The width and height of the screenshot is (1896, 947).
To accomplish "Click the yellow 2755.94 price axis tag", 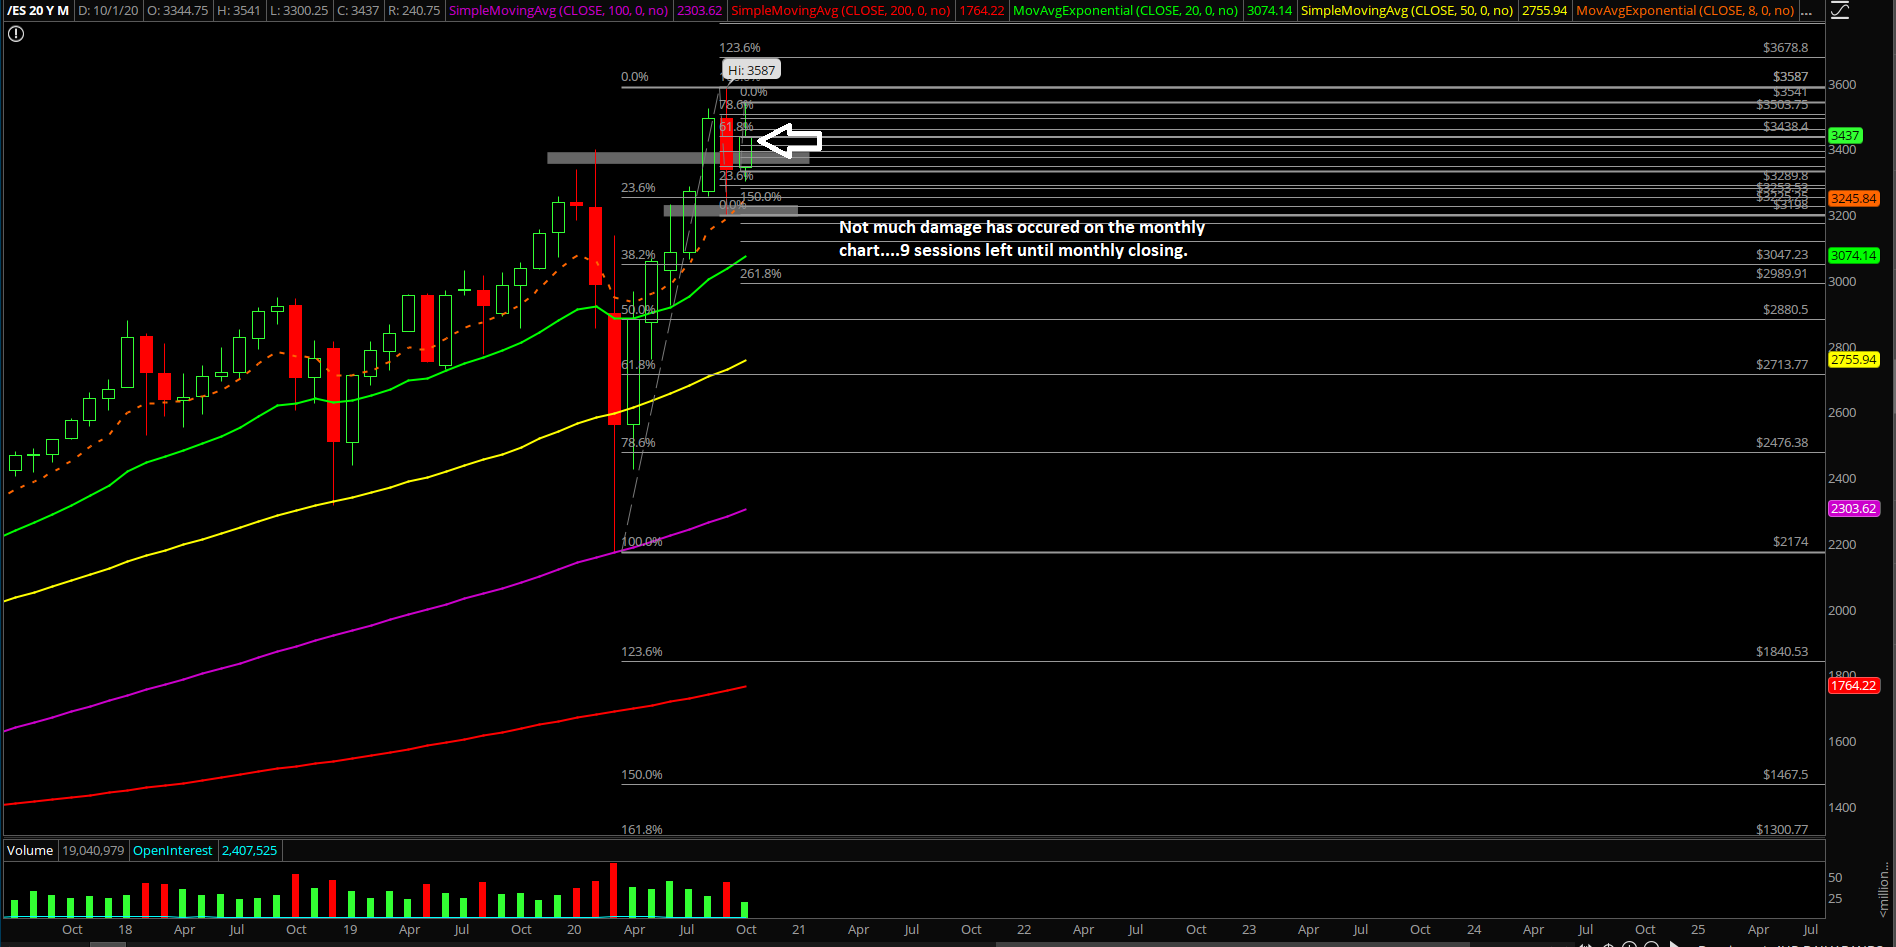I will point(1853,360).
